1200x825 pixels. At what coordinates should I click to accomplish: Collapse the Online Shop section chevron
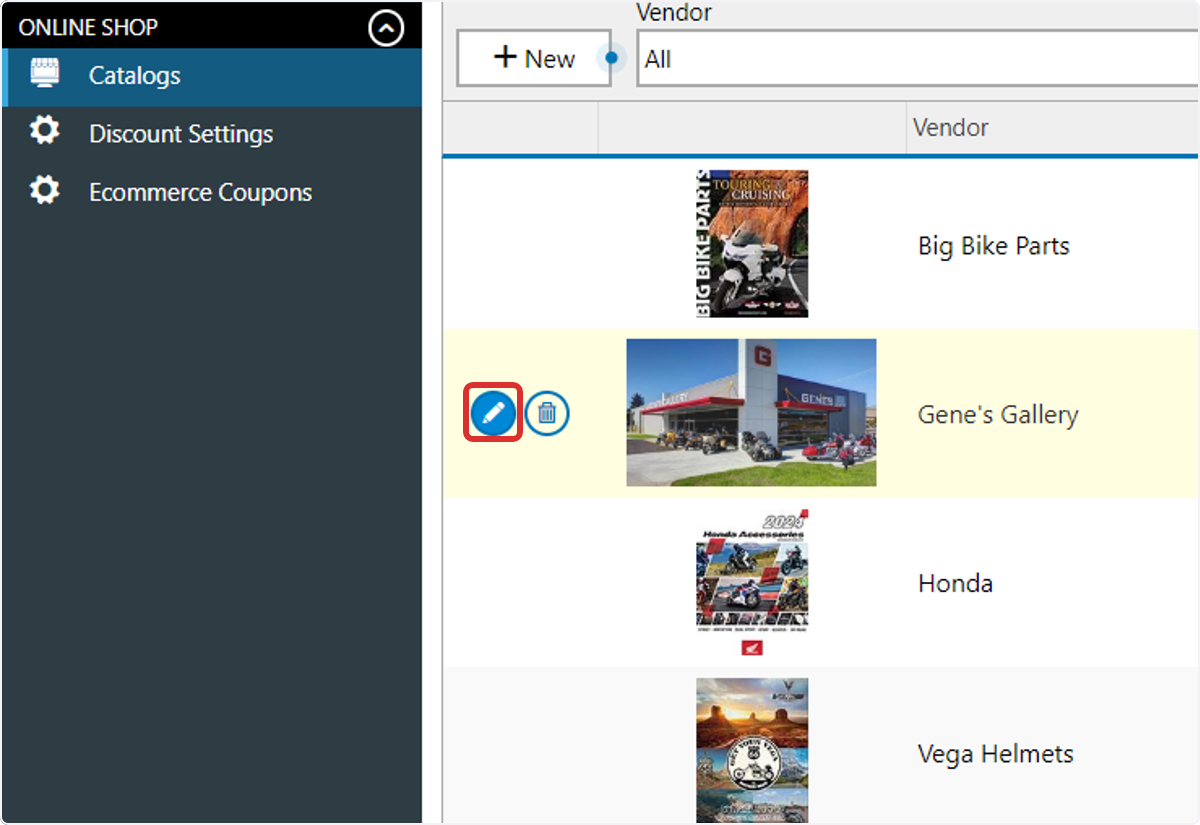pos(386,28)
